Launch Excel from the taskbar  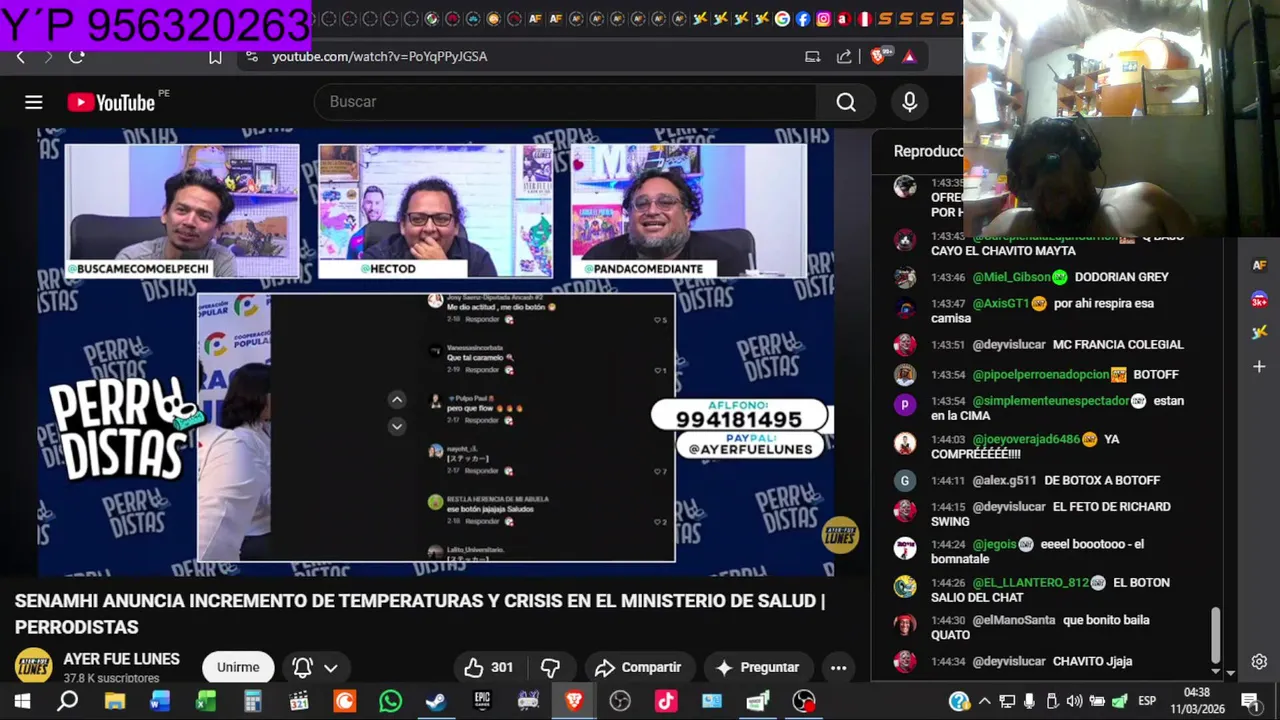tap(206, 701)
